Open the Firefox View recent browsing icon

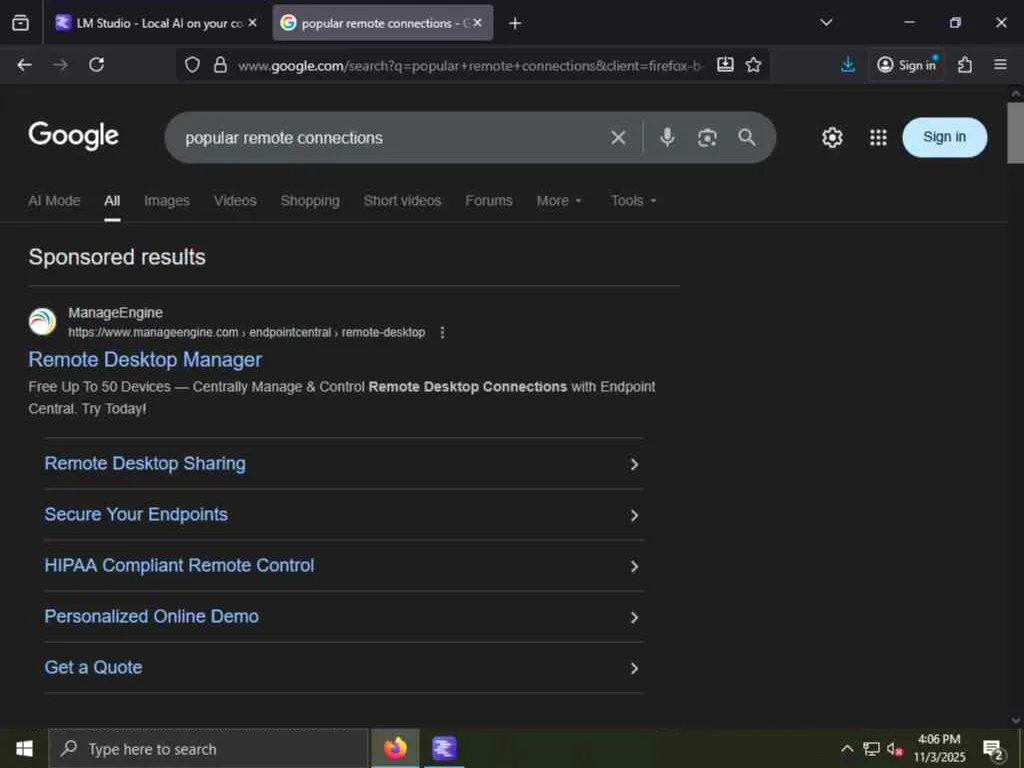[20, 23]
